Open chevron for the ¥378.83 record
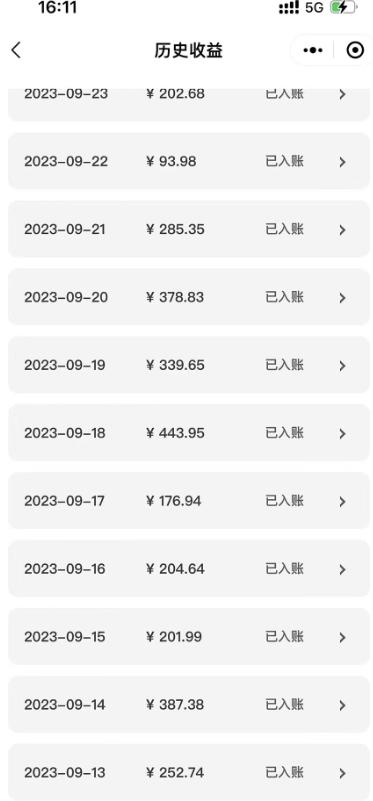Screen dimensions: 373x801 coord(342,298)
